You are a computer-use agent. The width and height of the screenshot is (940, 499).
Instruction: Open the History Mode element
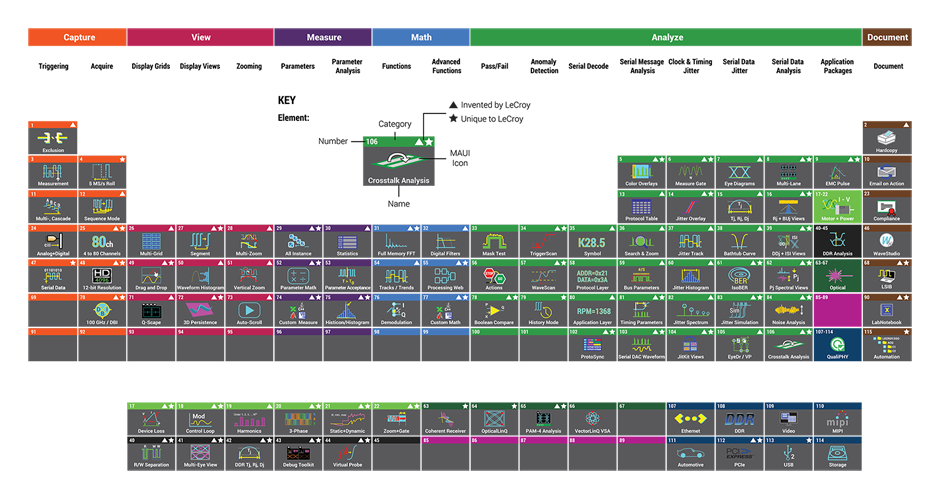click(x=543, y=310)
